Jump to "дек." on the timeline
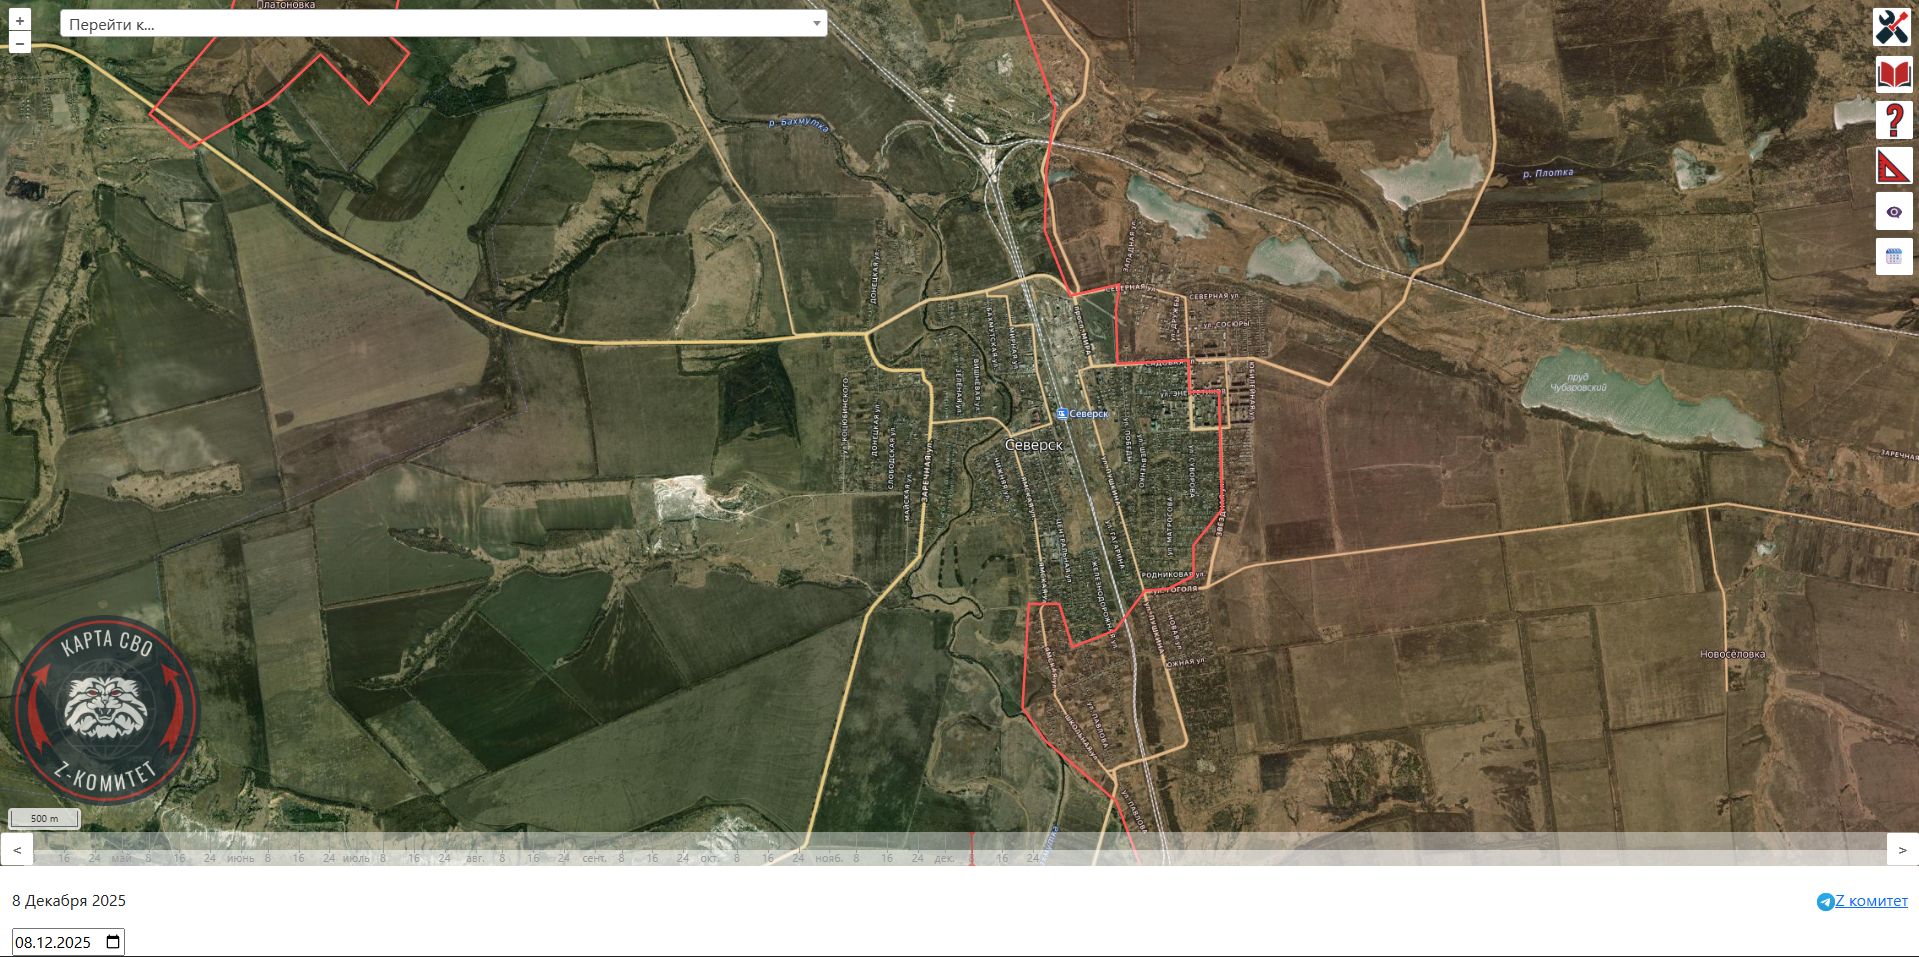The image size is (1919, 957). point(944,858)
